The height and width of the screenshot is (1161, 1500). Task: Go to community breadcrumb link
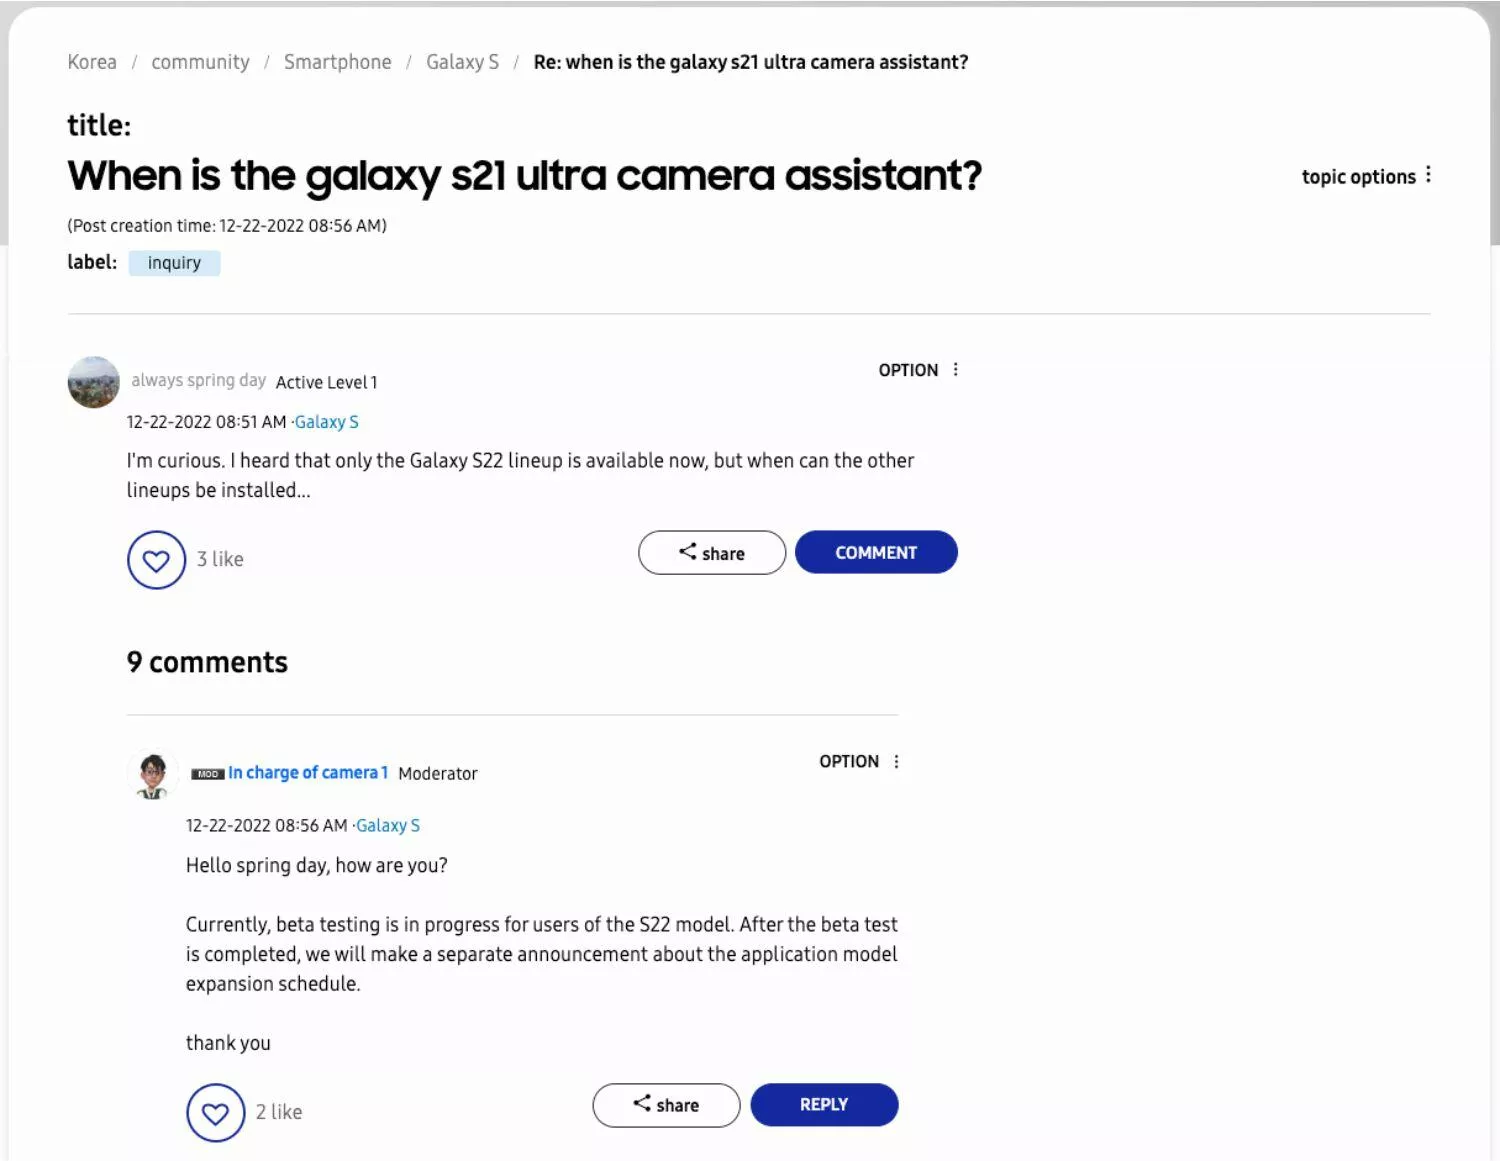[200, 62]
